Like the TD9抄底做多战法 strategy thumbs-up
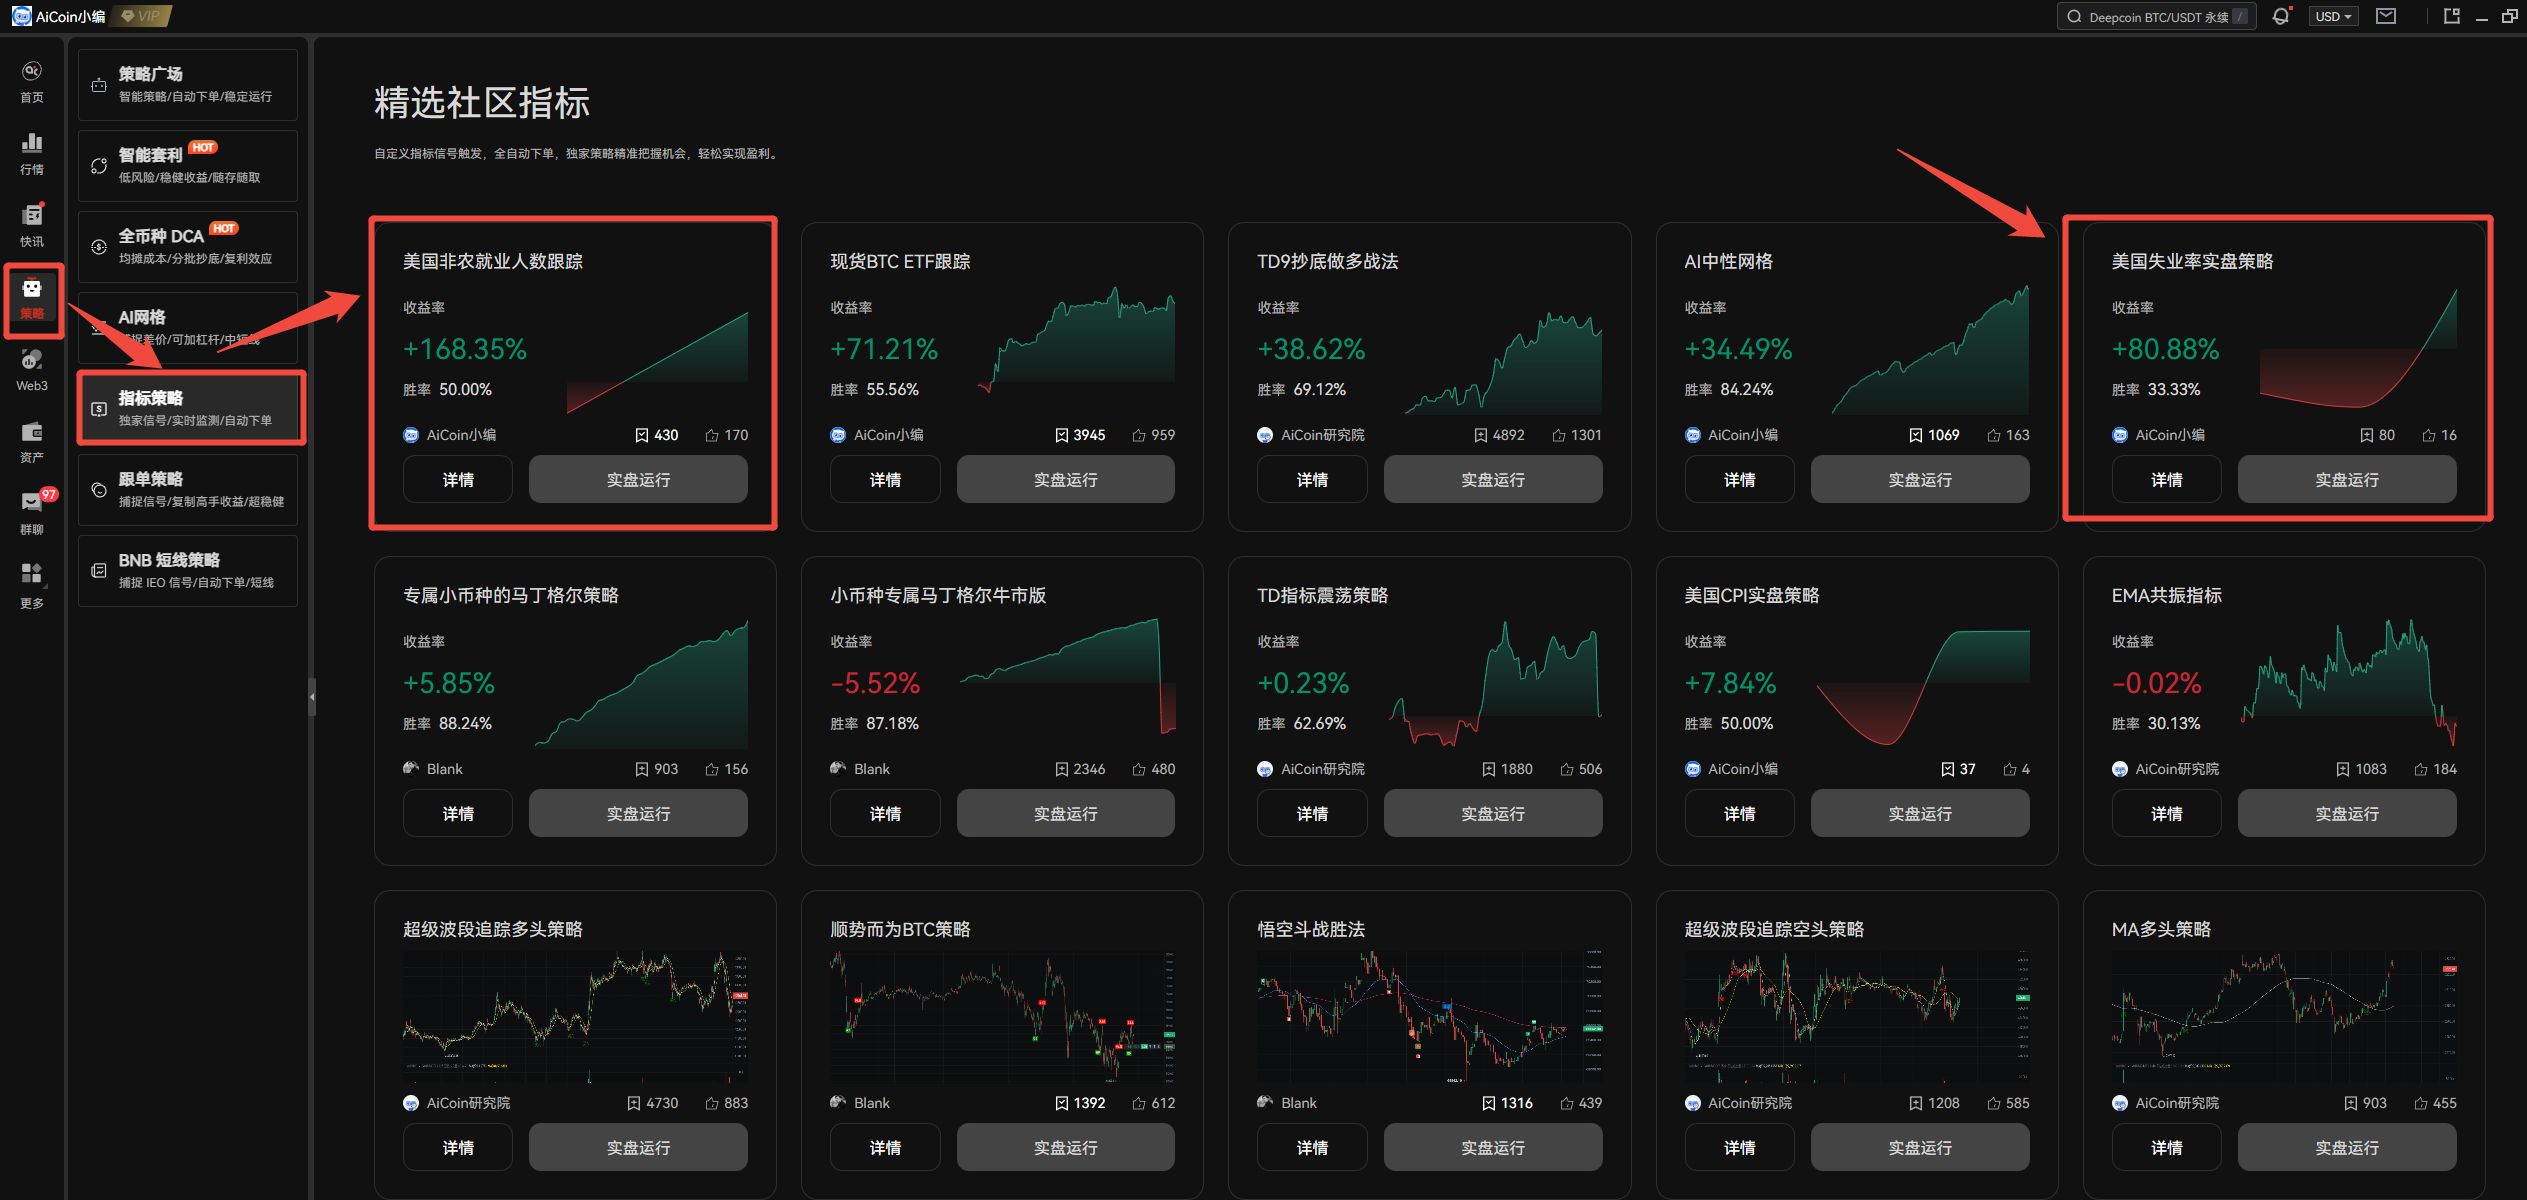Image resolution: width=2527 pixels, height=1200 pixels. tap(1558, 435)
